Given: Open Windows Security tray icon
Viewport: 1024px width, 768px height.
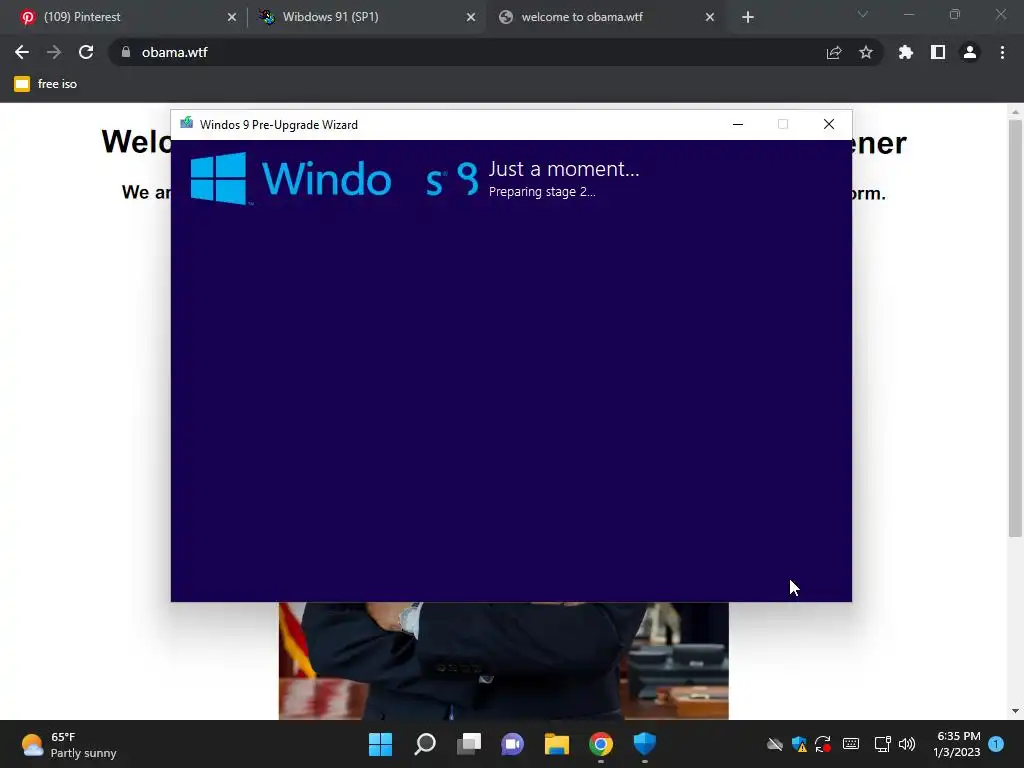Looking at the screenshot, I should (x=799, y=744).
